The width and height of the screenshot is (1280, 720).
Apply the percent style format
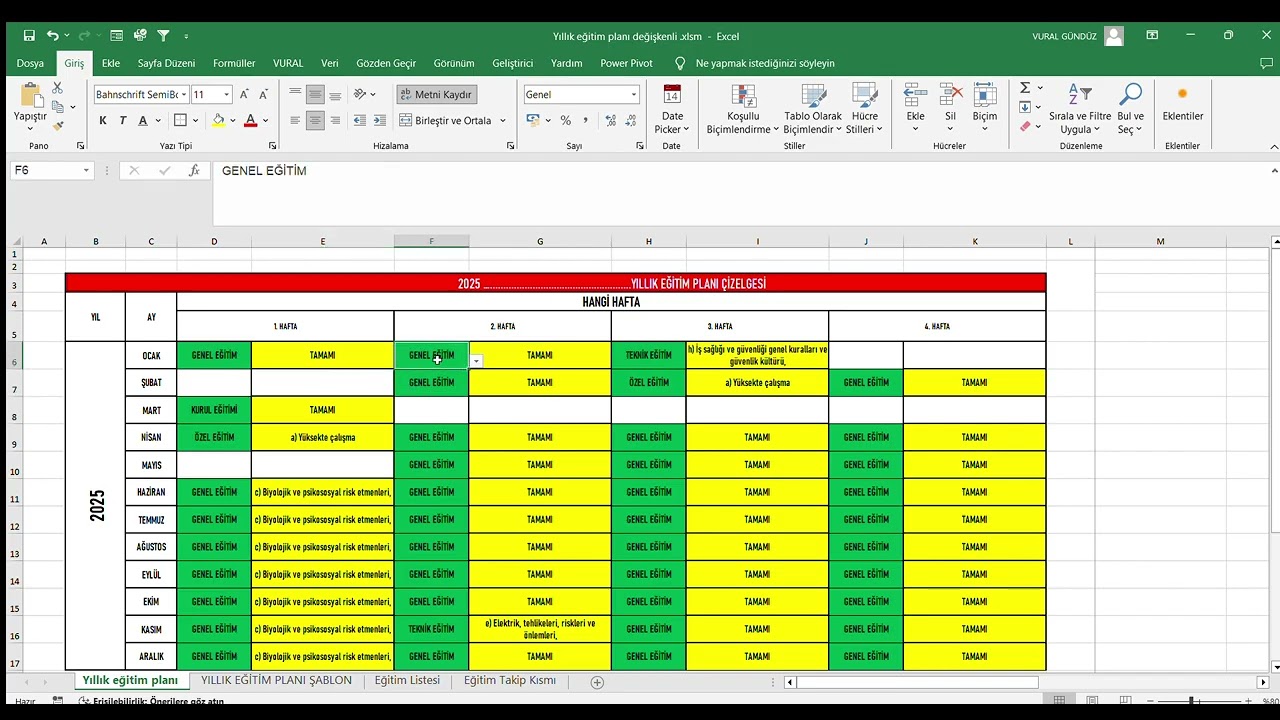[x=566, y=120]
